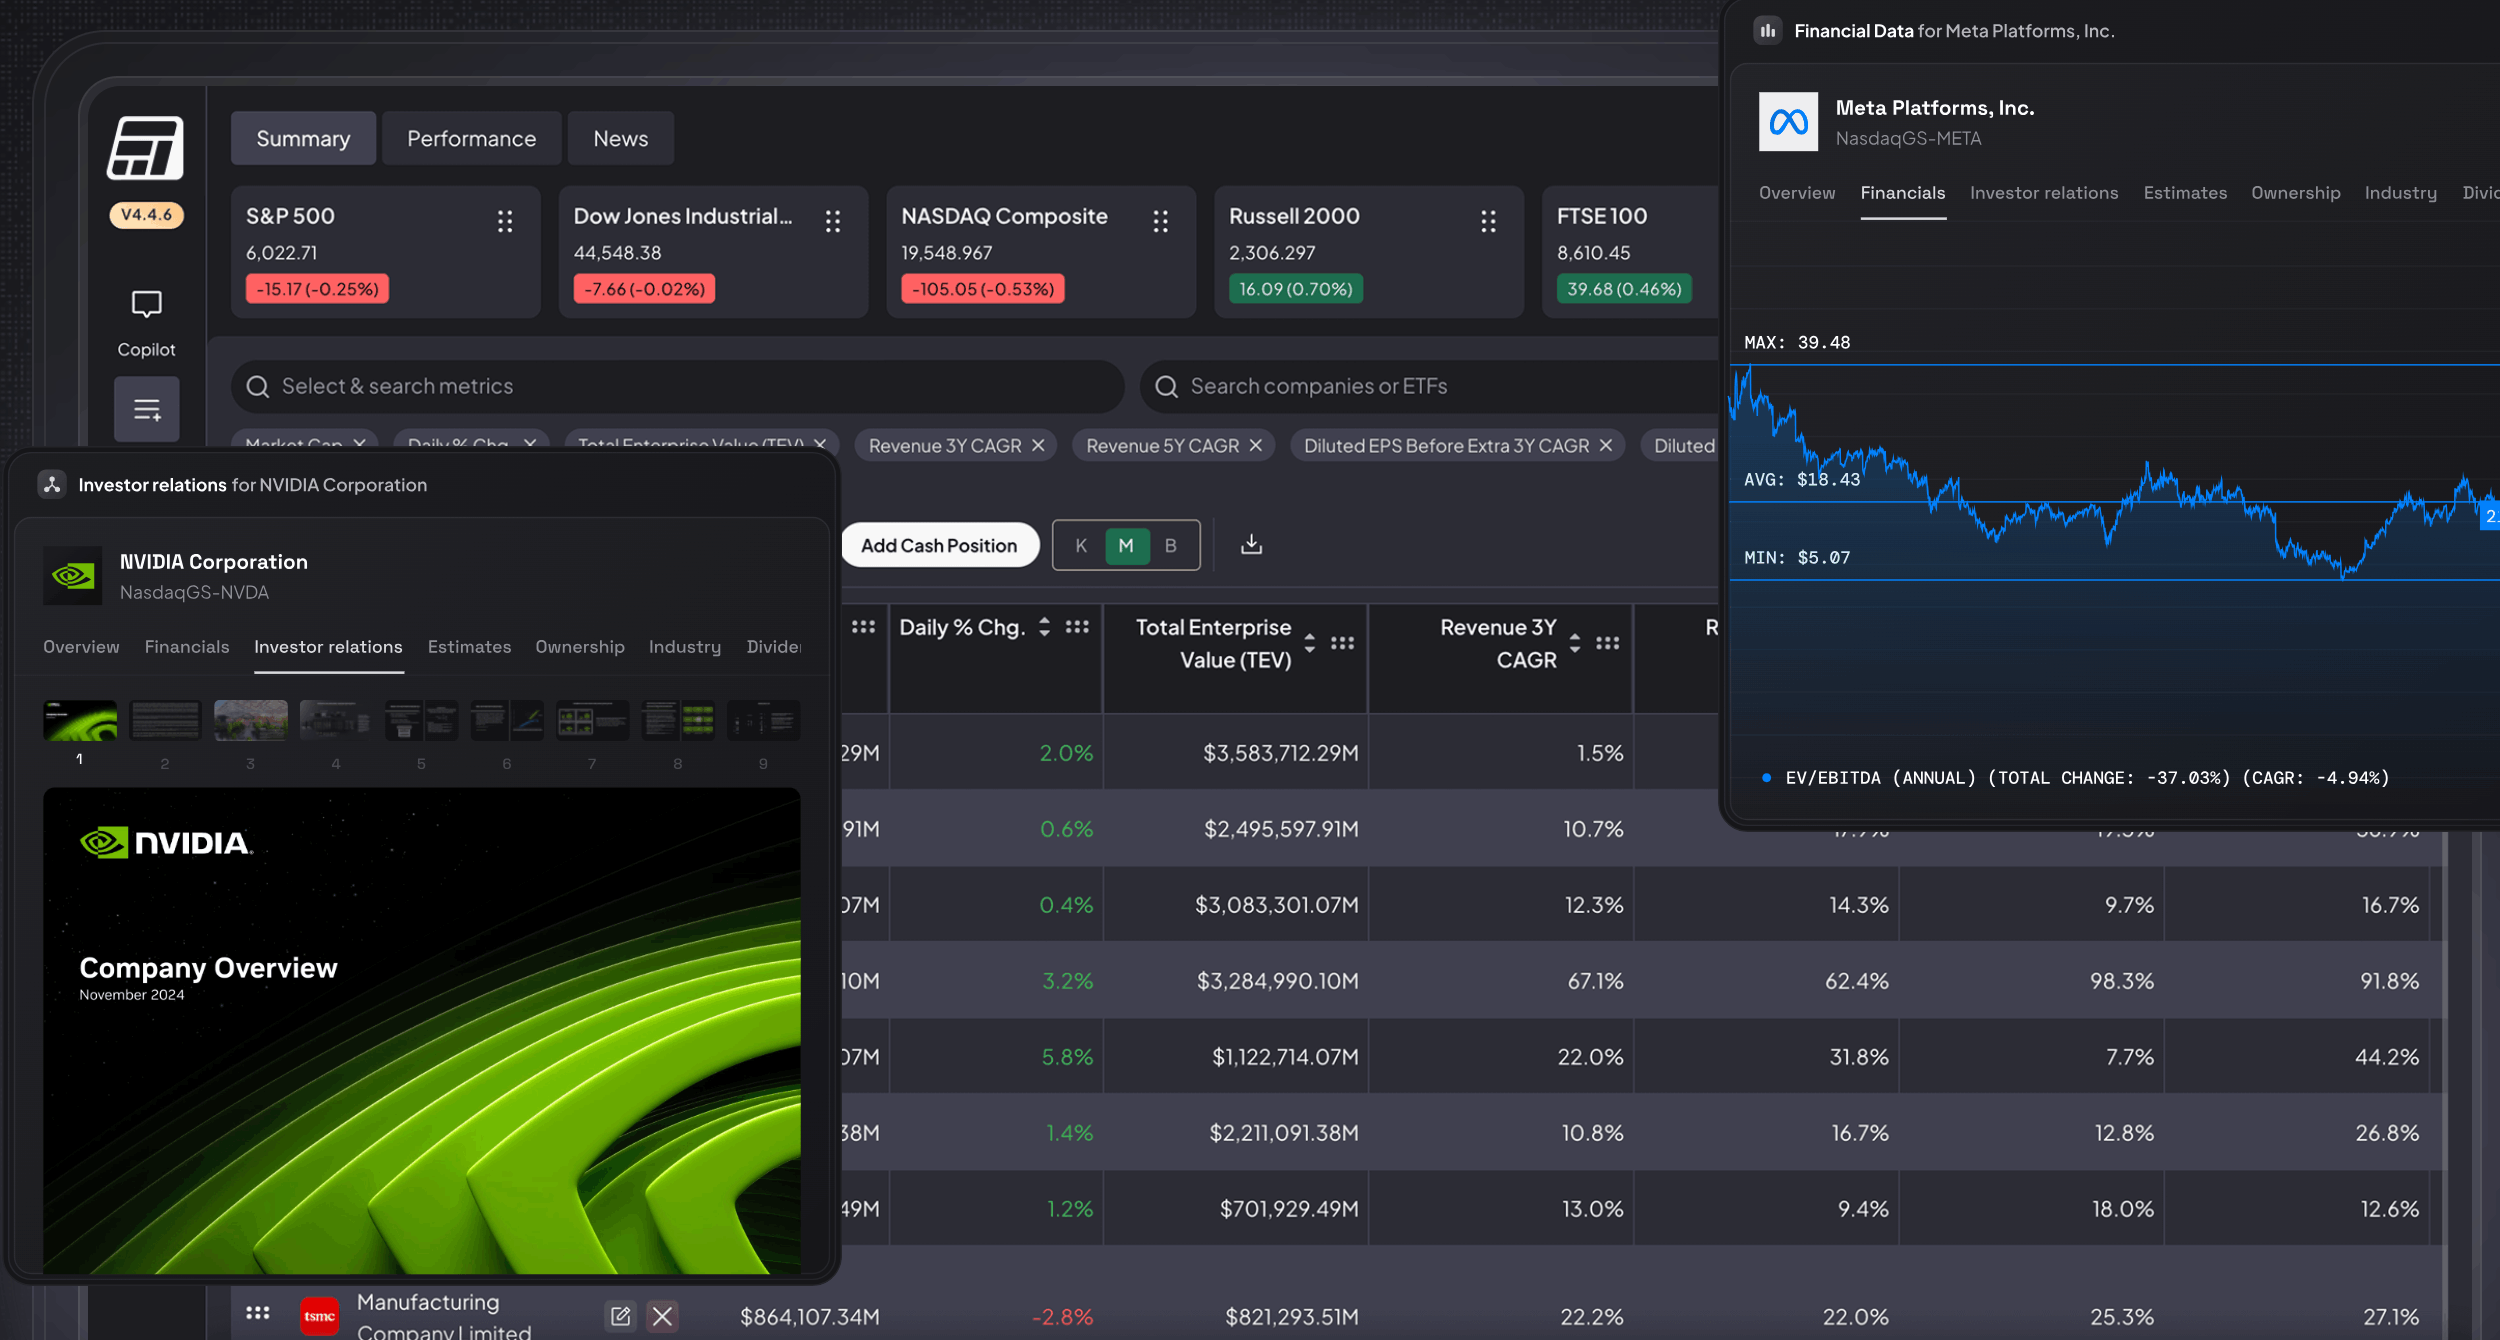This screenshot has height=1340, width=2500.
Task: Click TEV value $3,583,712.29M
Action: click(1280, 753)
